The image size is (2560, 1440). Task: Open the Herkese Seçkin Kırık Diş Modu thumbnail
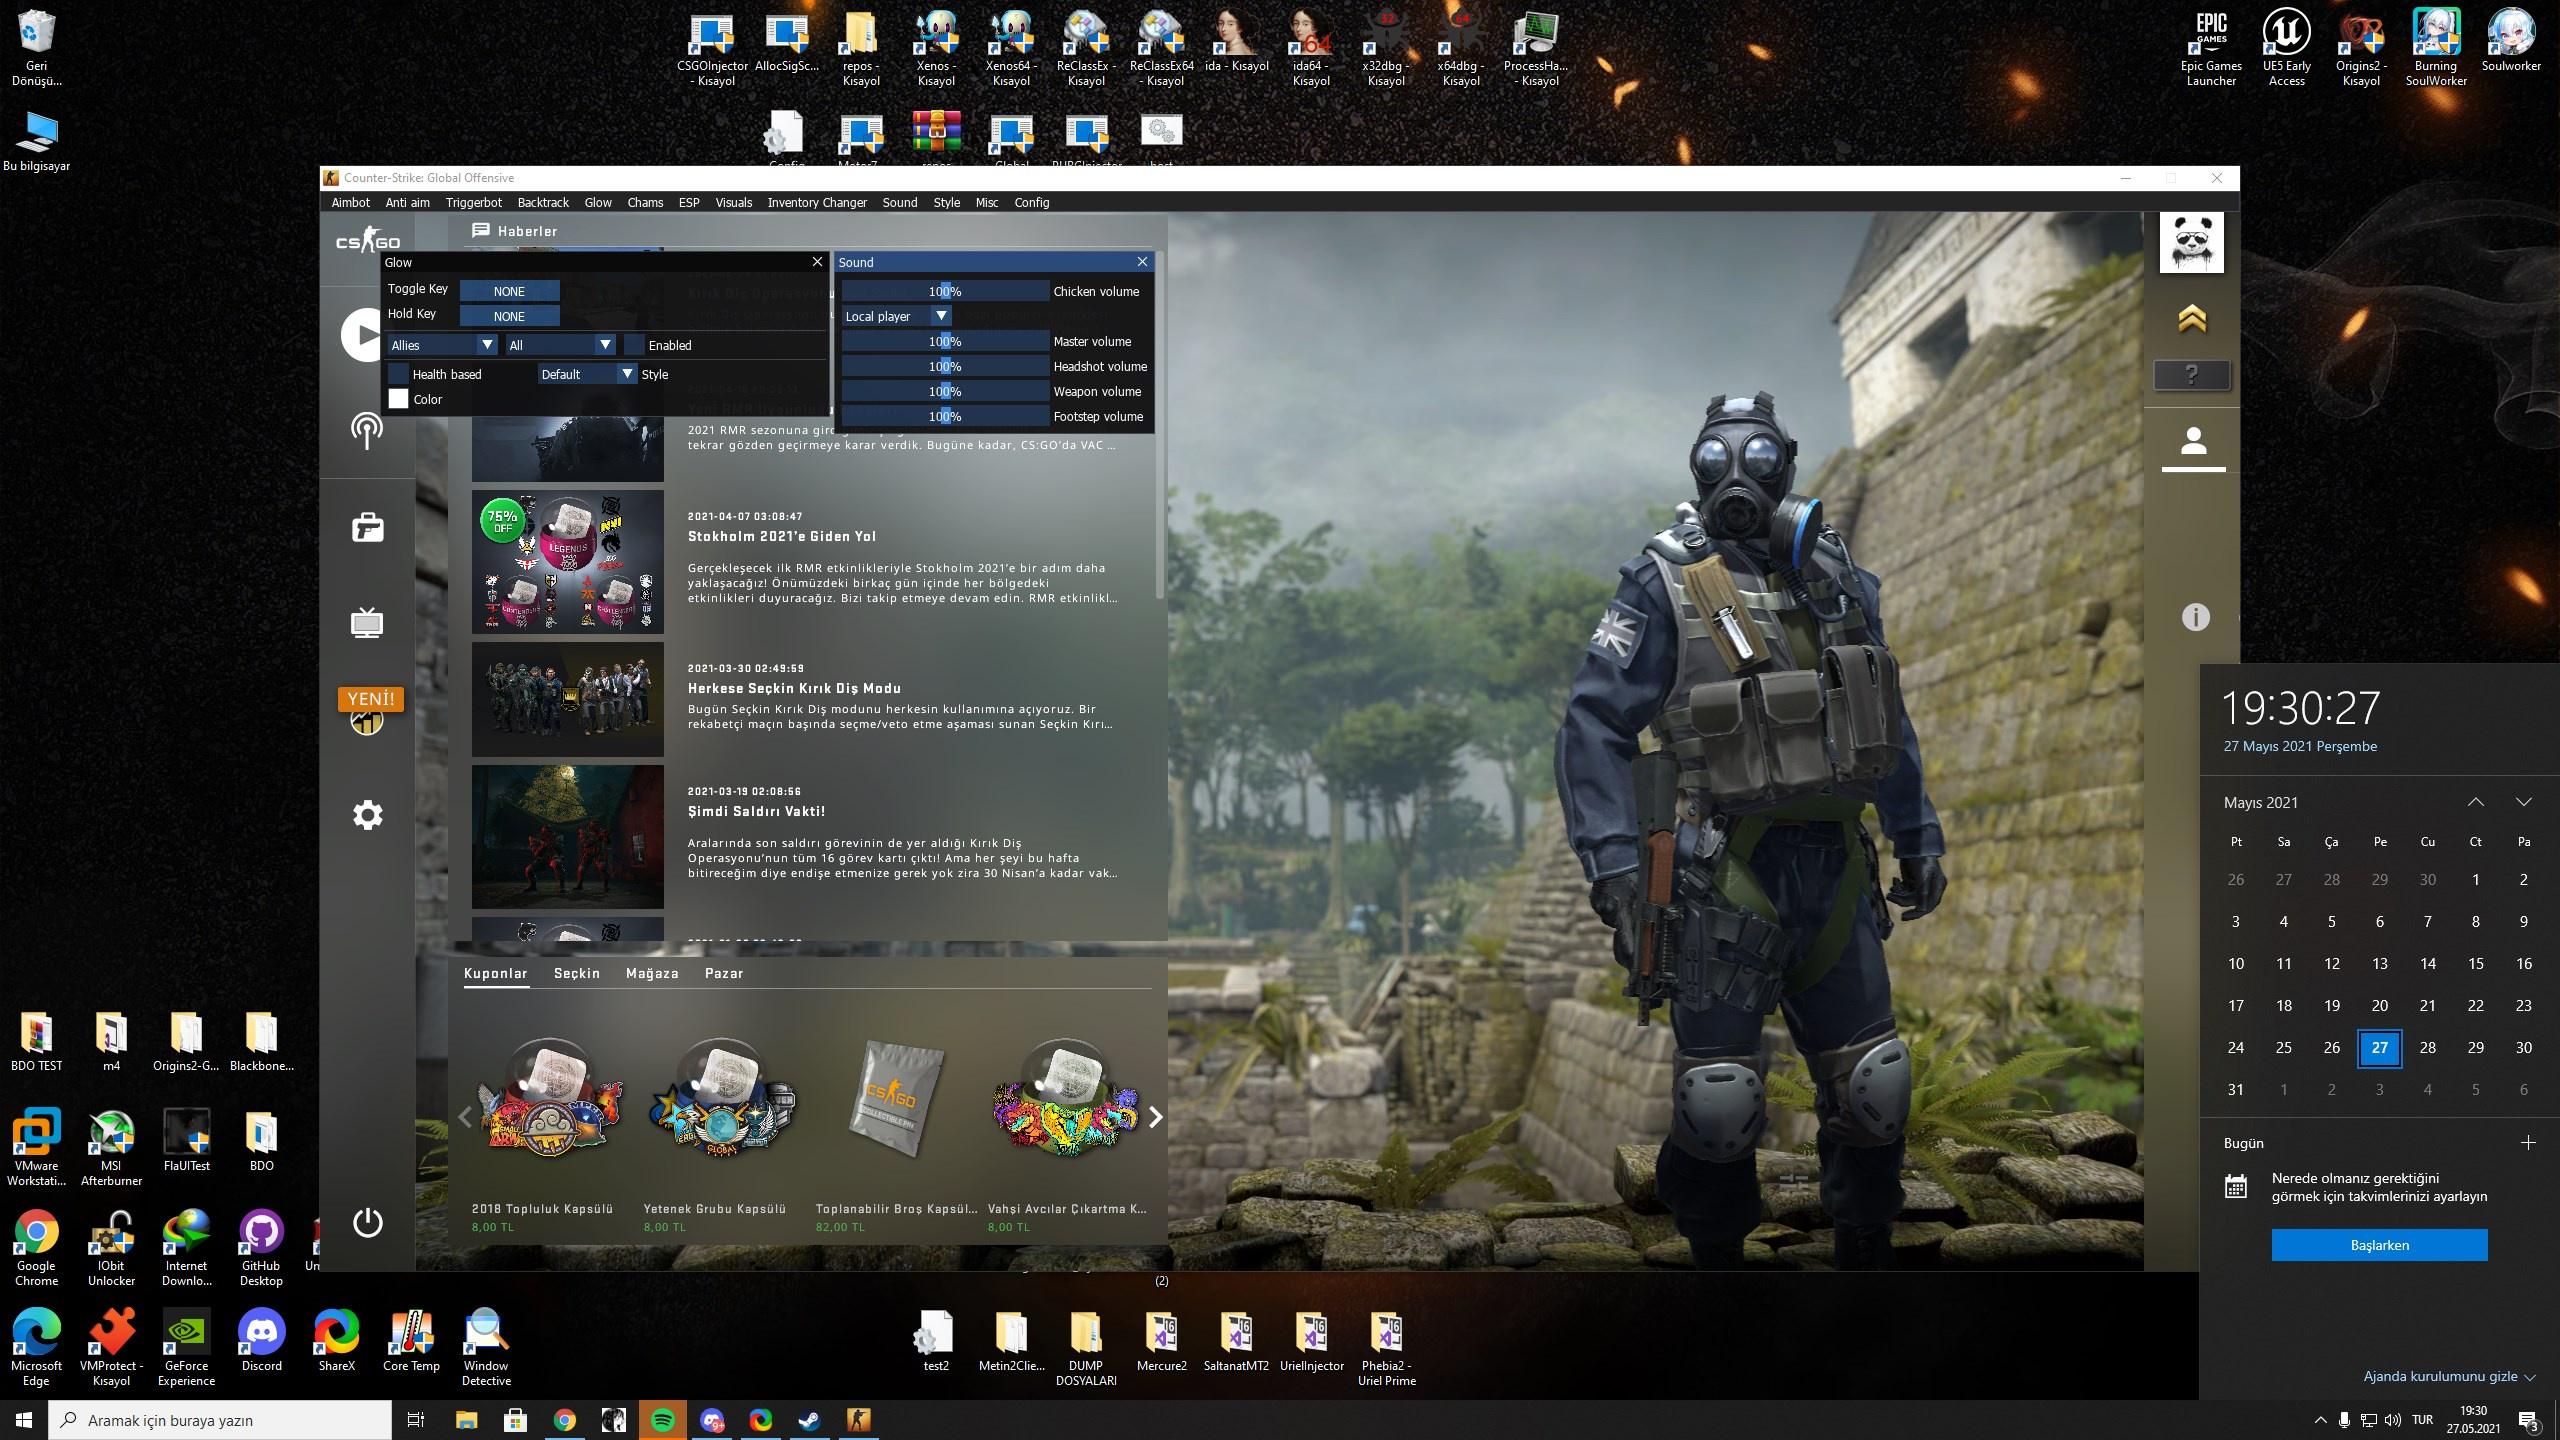[x=567, y=699]
